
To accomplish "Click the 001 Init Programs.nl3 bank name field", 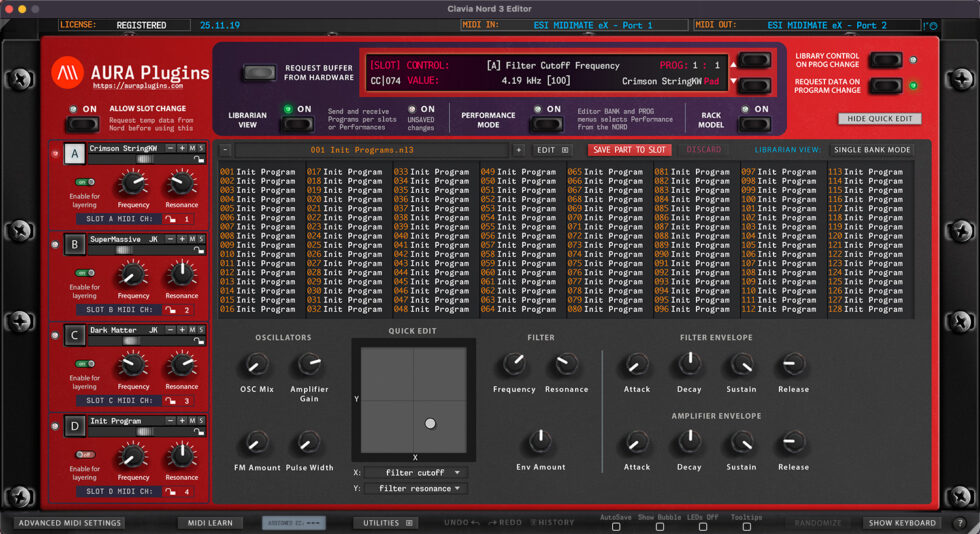I will click(x=372, y=150).
